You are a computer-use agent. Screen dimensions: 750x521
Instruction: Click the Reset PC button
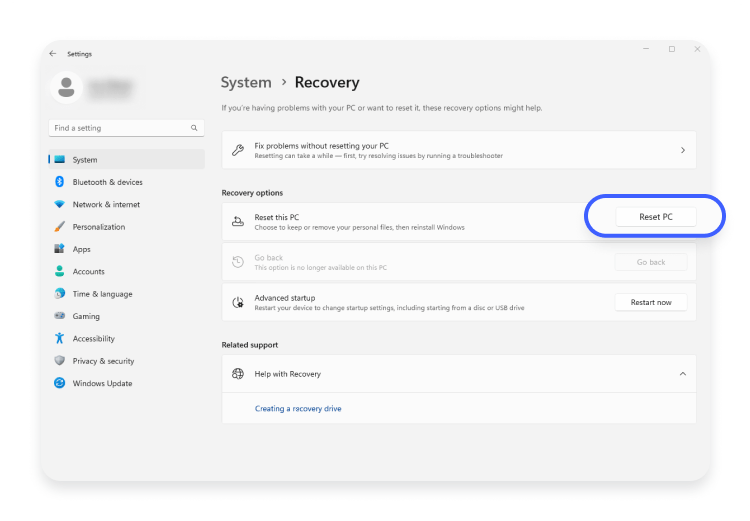click(656, 217)
